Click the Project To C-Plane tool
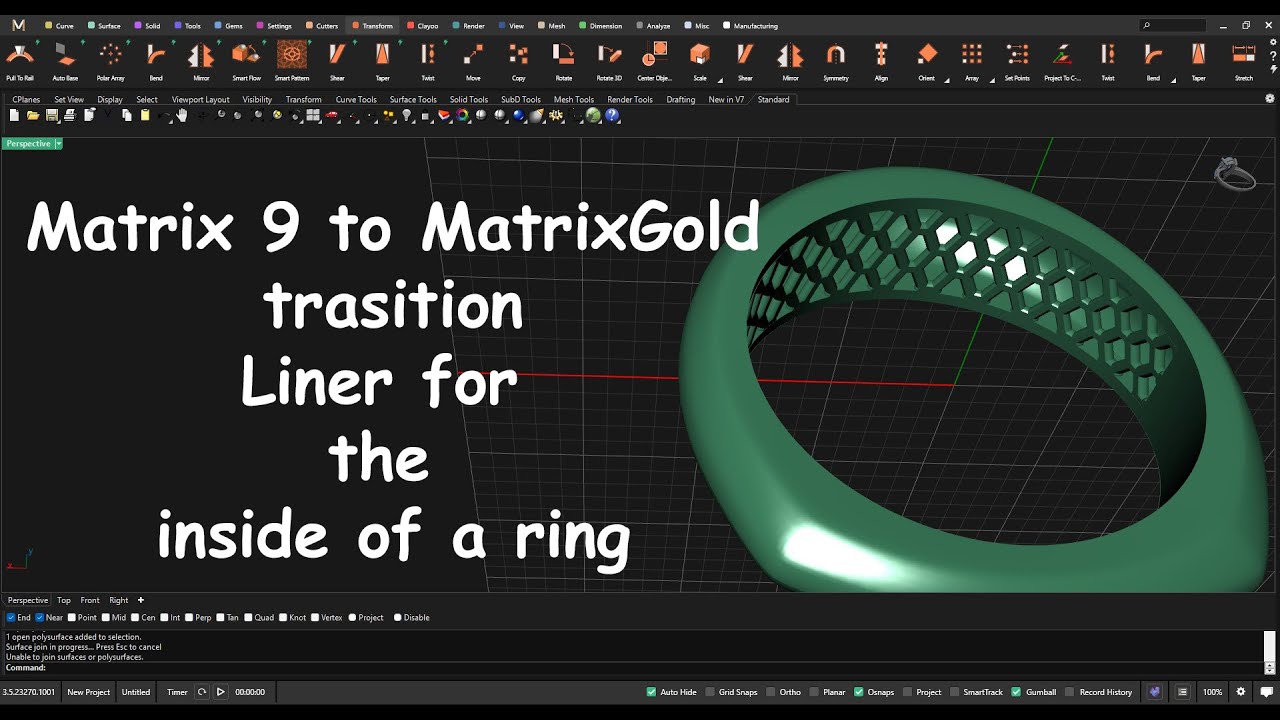Viewport: 1280px width, 720px height. pyautogui.click(x=1062, y=62)
